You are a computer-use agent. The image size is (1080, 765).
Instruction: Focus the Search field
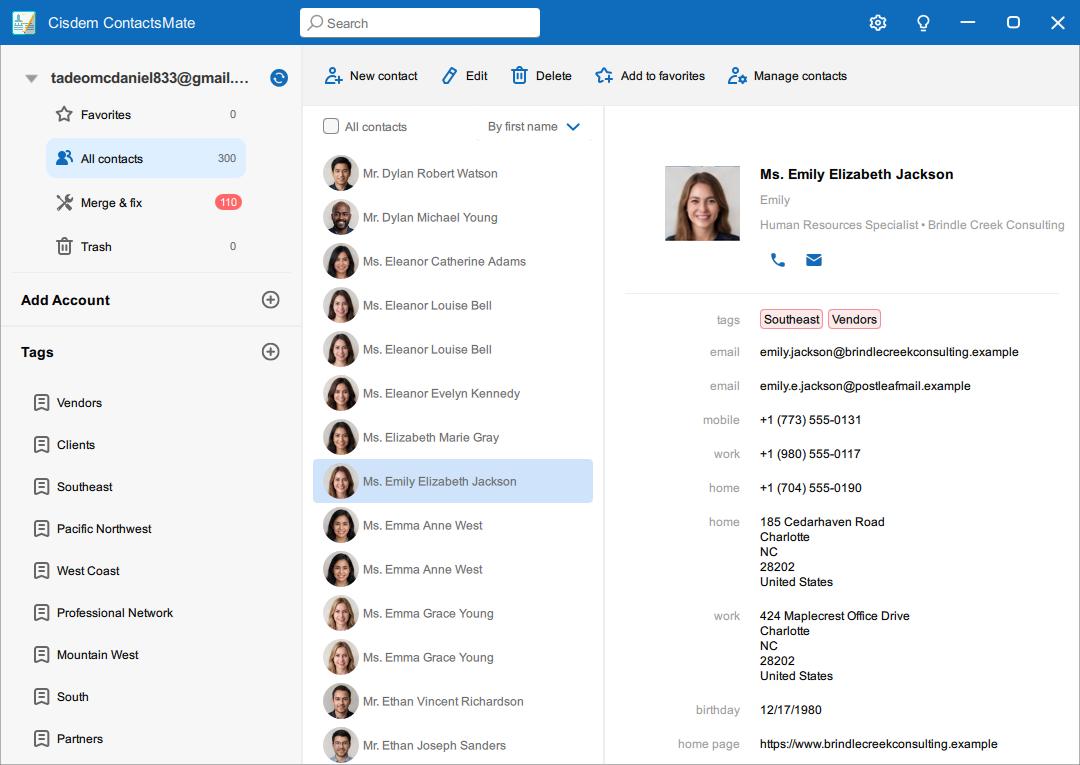coord(419,23)
